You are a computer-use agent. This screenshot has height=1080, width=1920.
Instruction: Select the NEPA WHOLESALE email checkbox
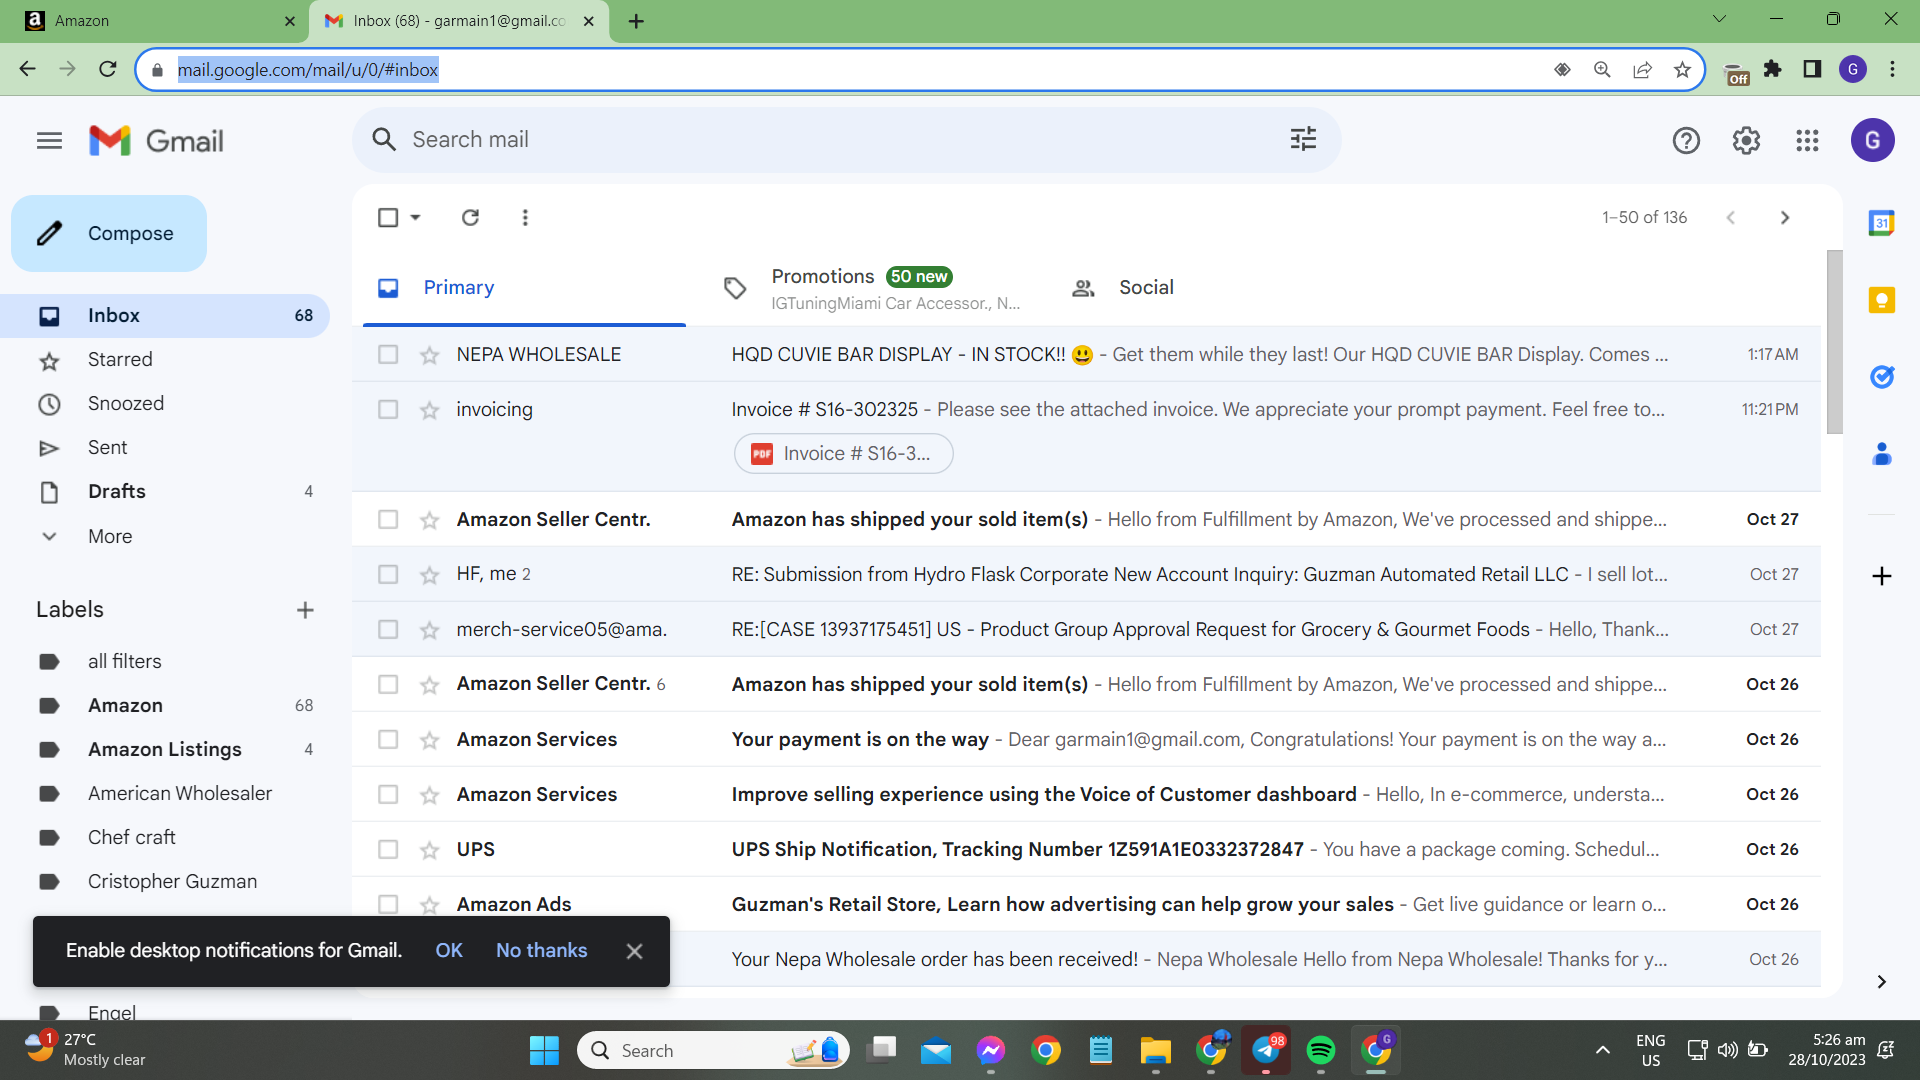[388, 355]
